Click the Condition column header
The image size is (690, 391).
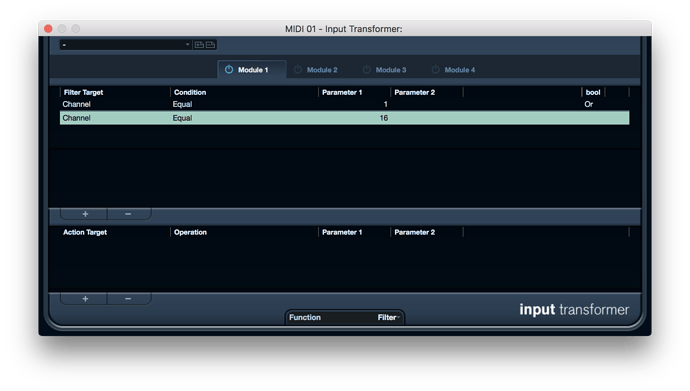pyautogui.click(x=190, y=92)
